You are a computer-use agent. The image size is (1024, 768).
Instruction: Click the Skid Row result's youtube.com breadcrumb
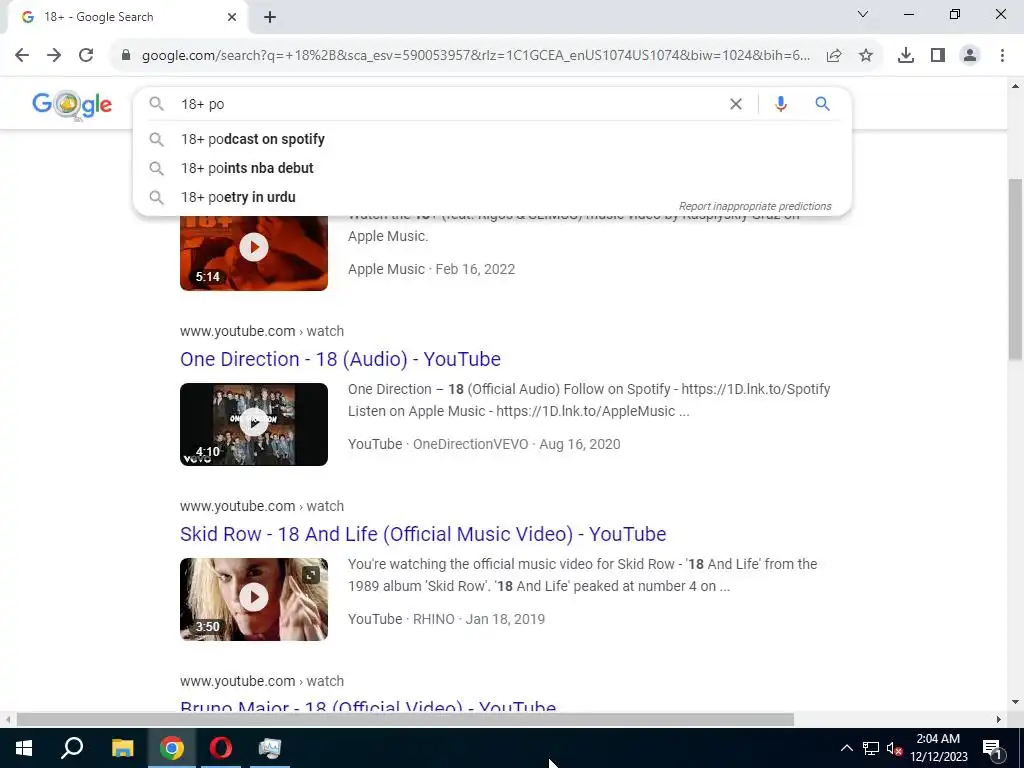click(262, 506)
